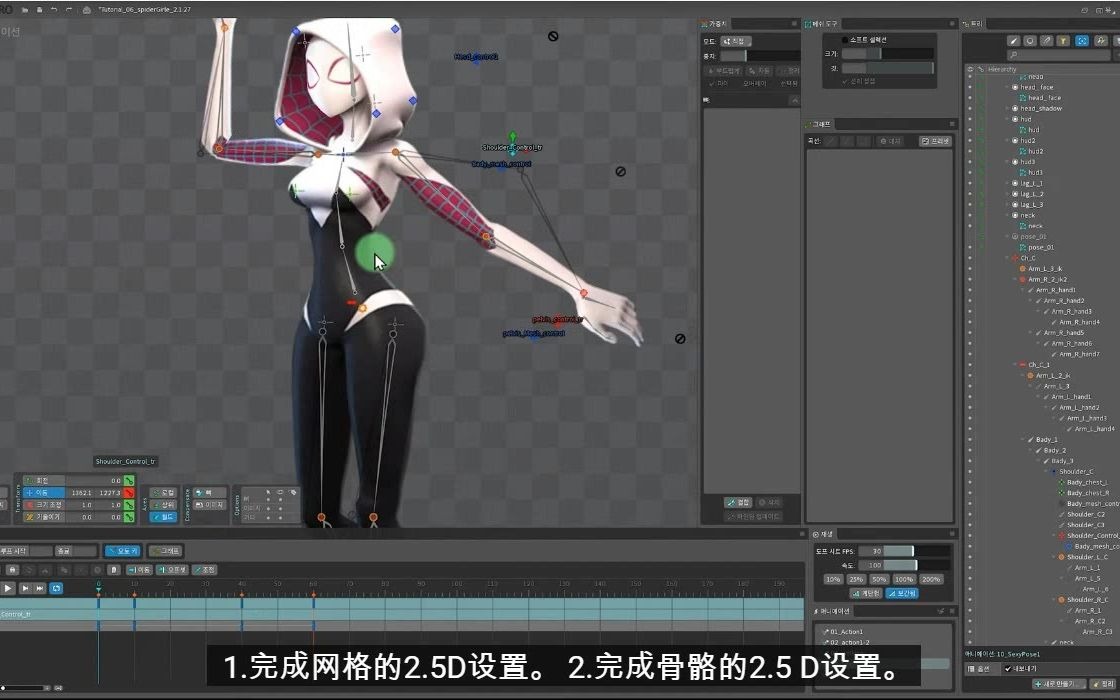Select the Shear transform tool
This screenshot has height=700, width=1120.
point(43,516)
